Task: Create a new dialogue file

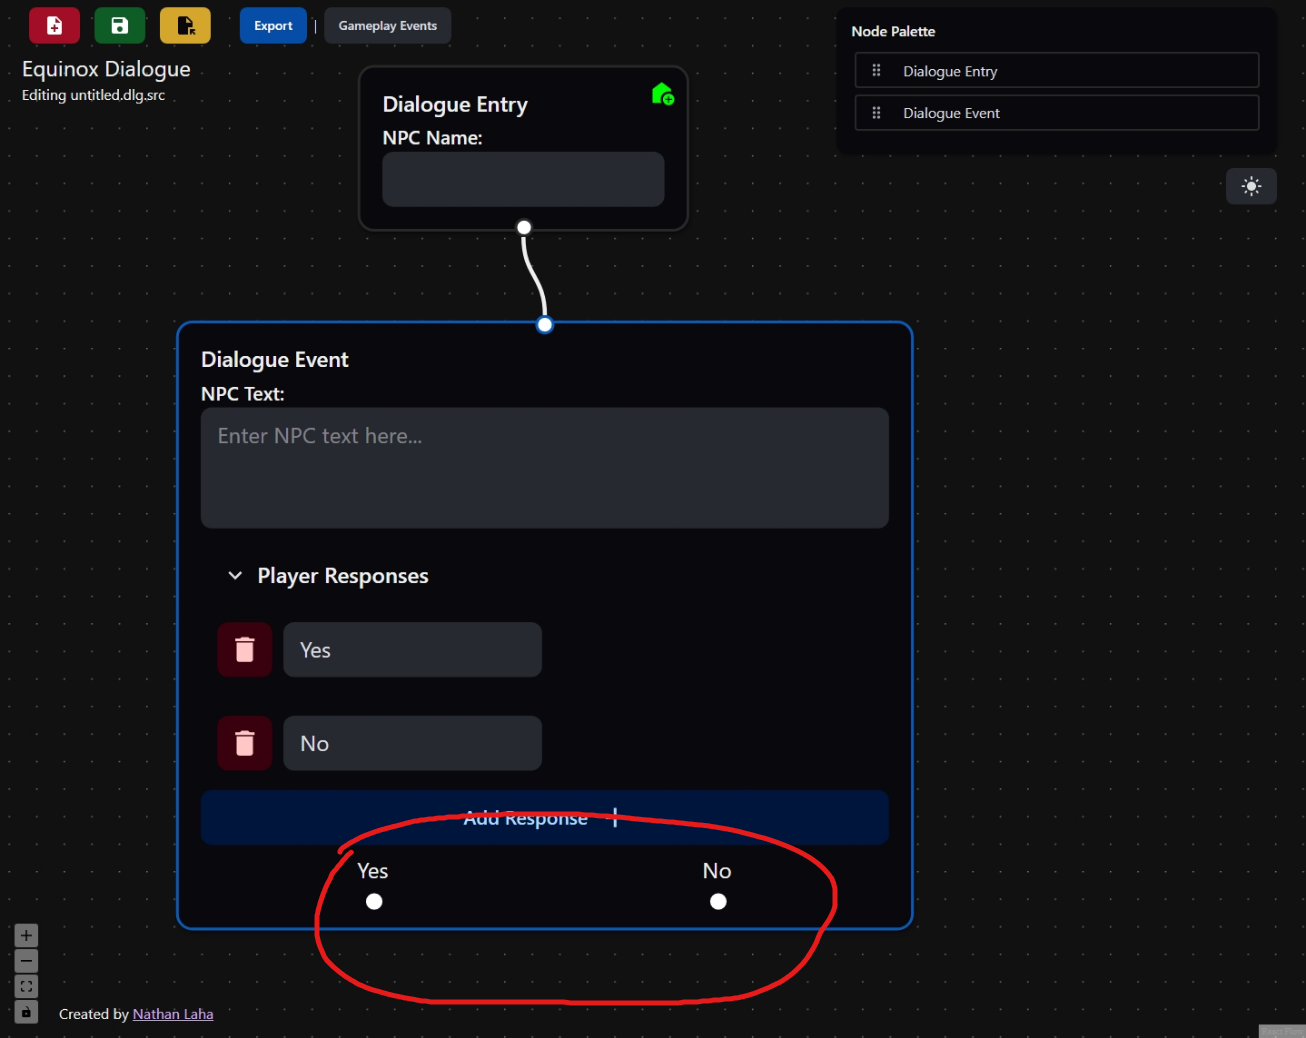Action: [x=54, y=25]
